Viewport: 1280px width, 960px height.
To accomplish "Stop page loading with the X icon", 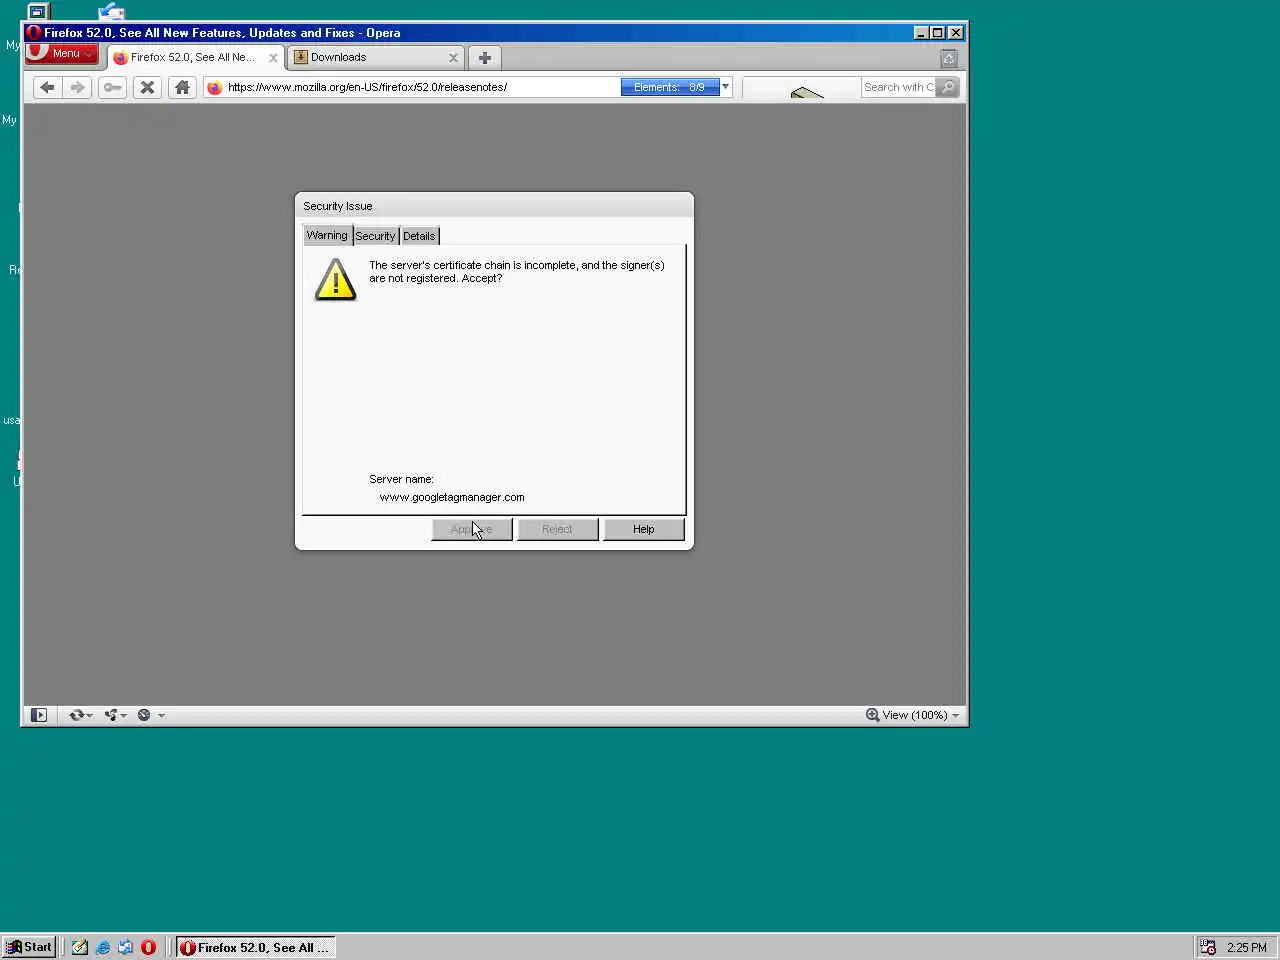I will click(x=147, y=87).
